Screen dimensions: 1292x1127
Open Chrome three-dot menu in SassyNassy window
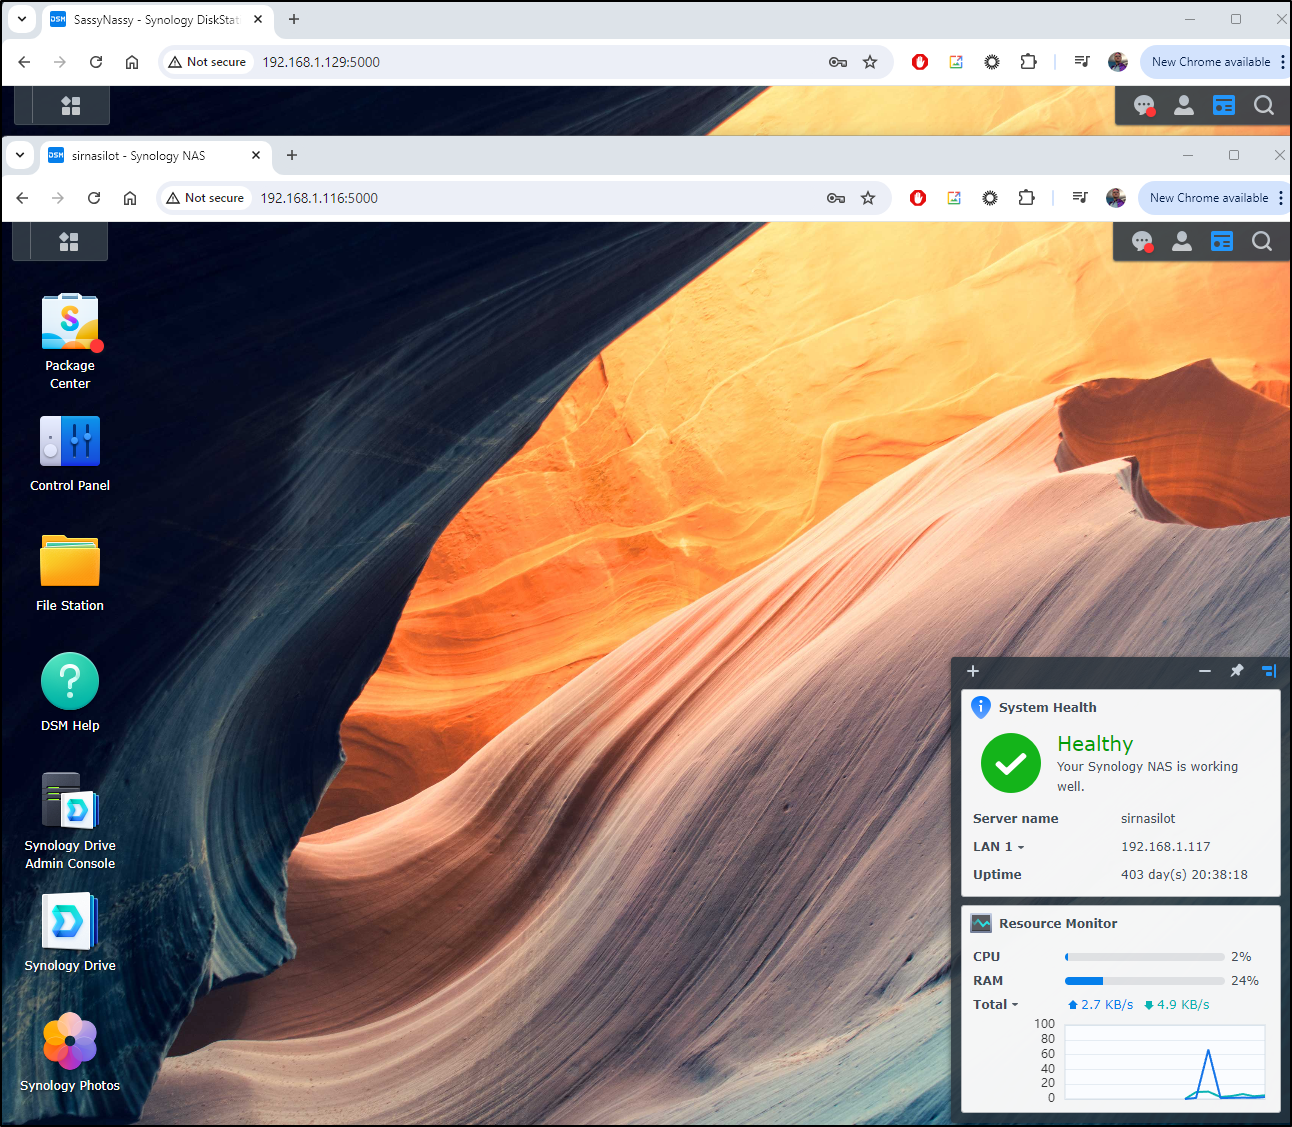tap(1282, 62)
